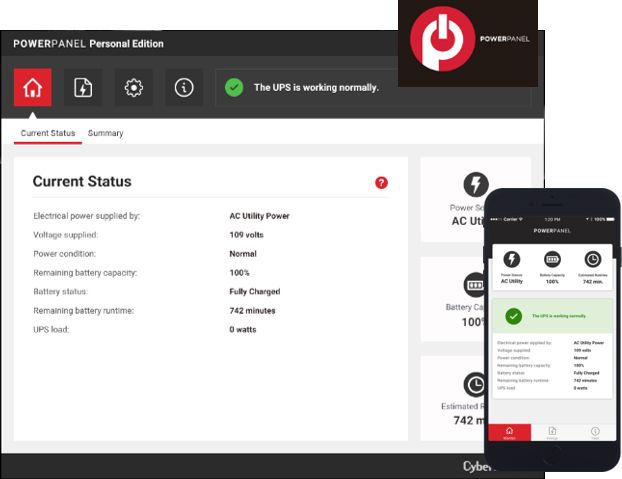
Task: Click the Estimated Runtime clock icon in sidebar
Action: 474,385
